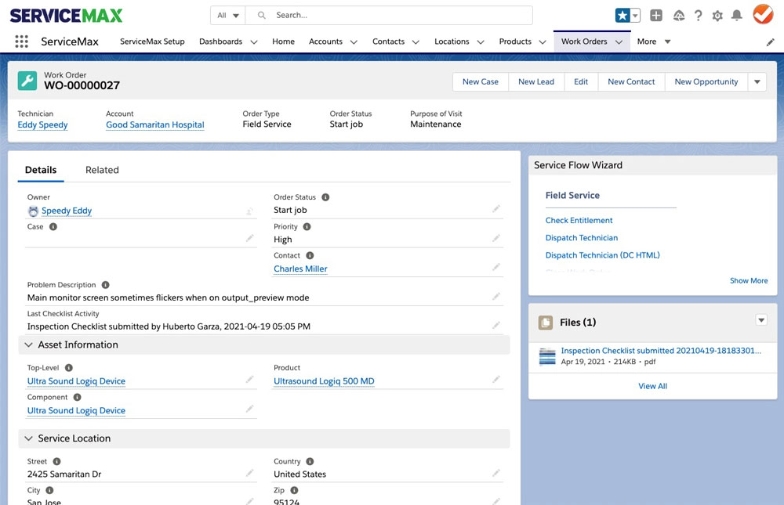The height and width of the screenshot is (505, 784).
Task: Expand the Contacts tab chevron
Action: coord(416,42)
